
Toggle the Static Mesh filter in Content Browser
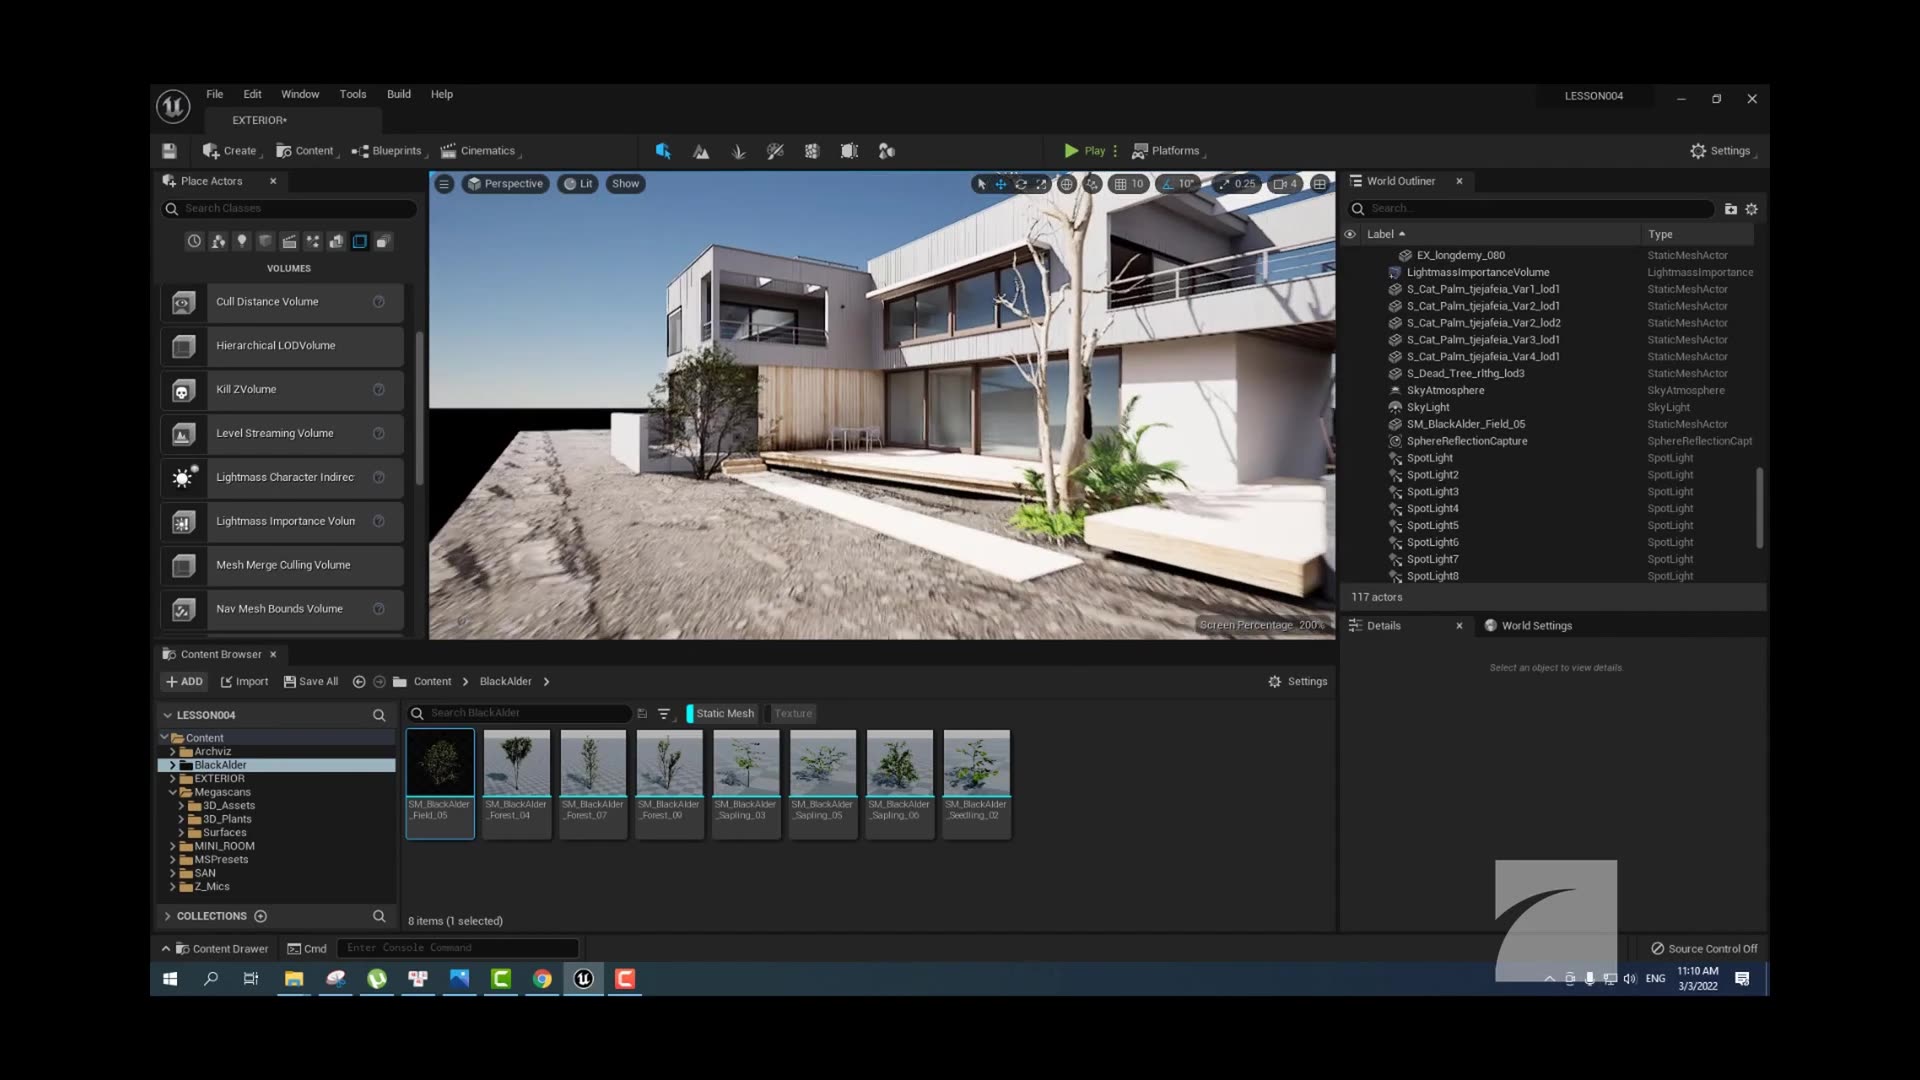coord(722,713)
